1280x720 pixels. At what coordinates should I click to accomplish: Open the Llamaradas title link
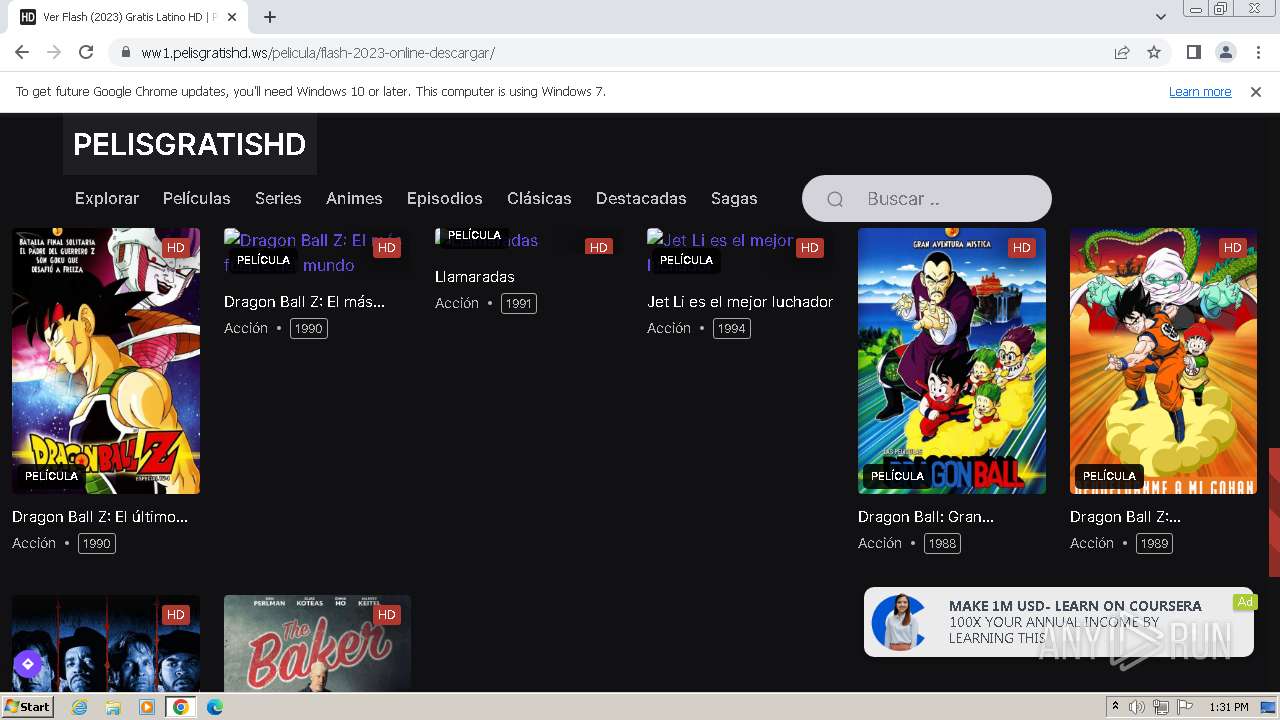point(475,277)
